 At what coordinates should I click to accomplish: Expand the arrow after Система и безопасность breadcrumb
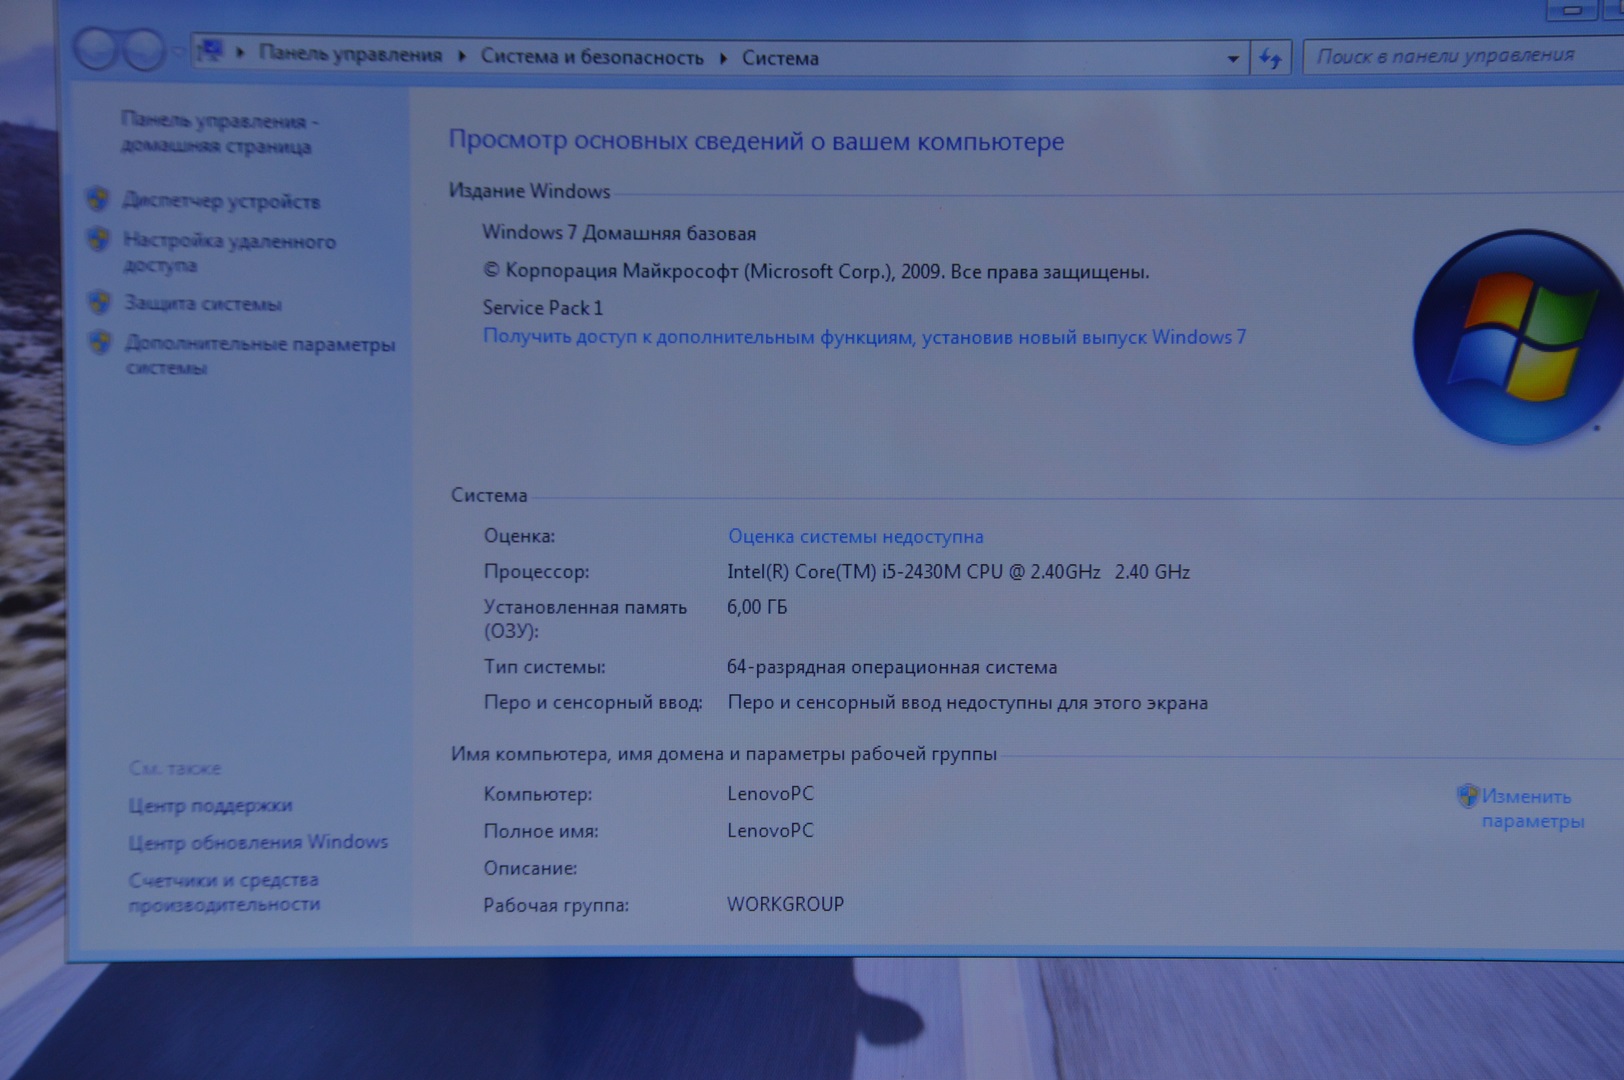pos(723,58)
